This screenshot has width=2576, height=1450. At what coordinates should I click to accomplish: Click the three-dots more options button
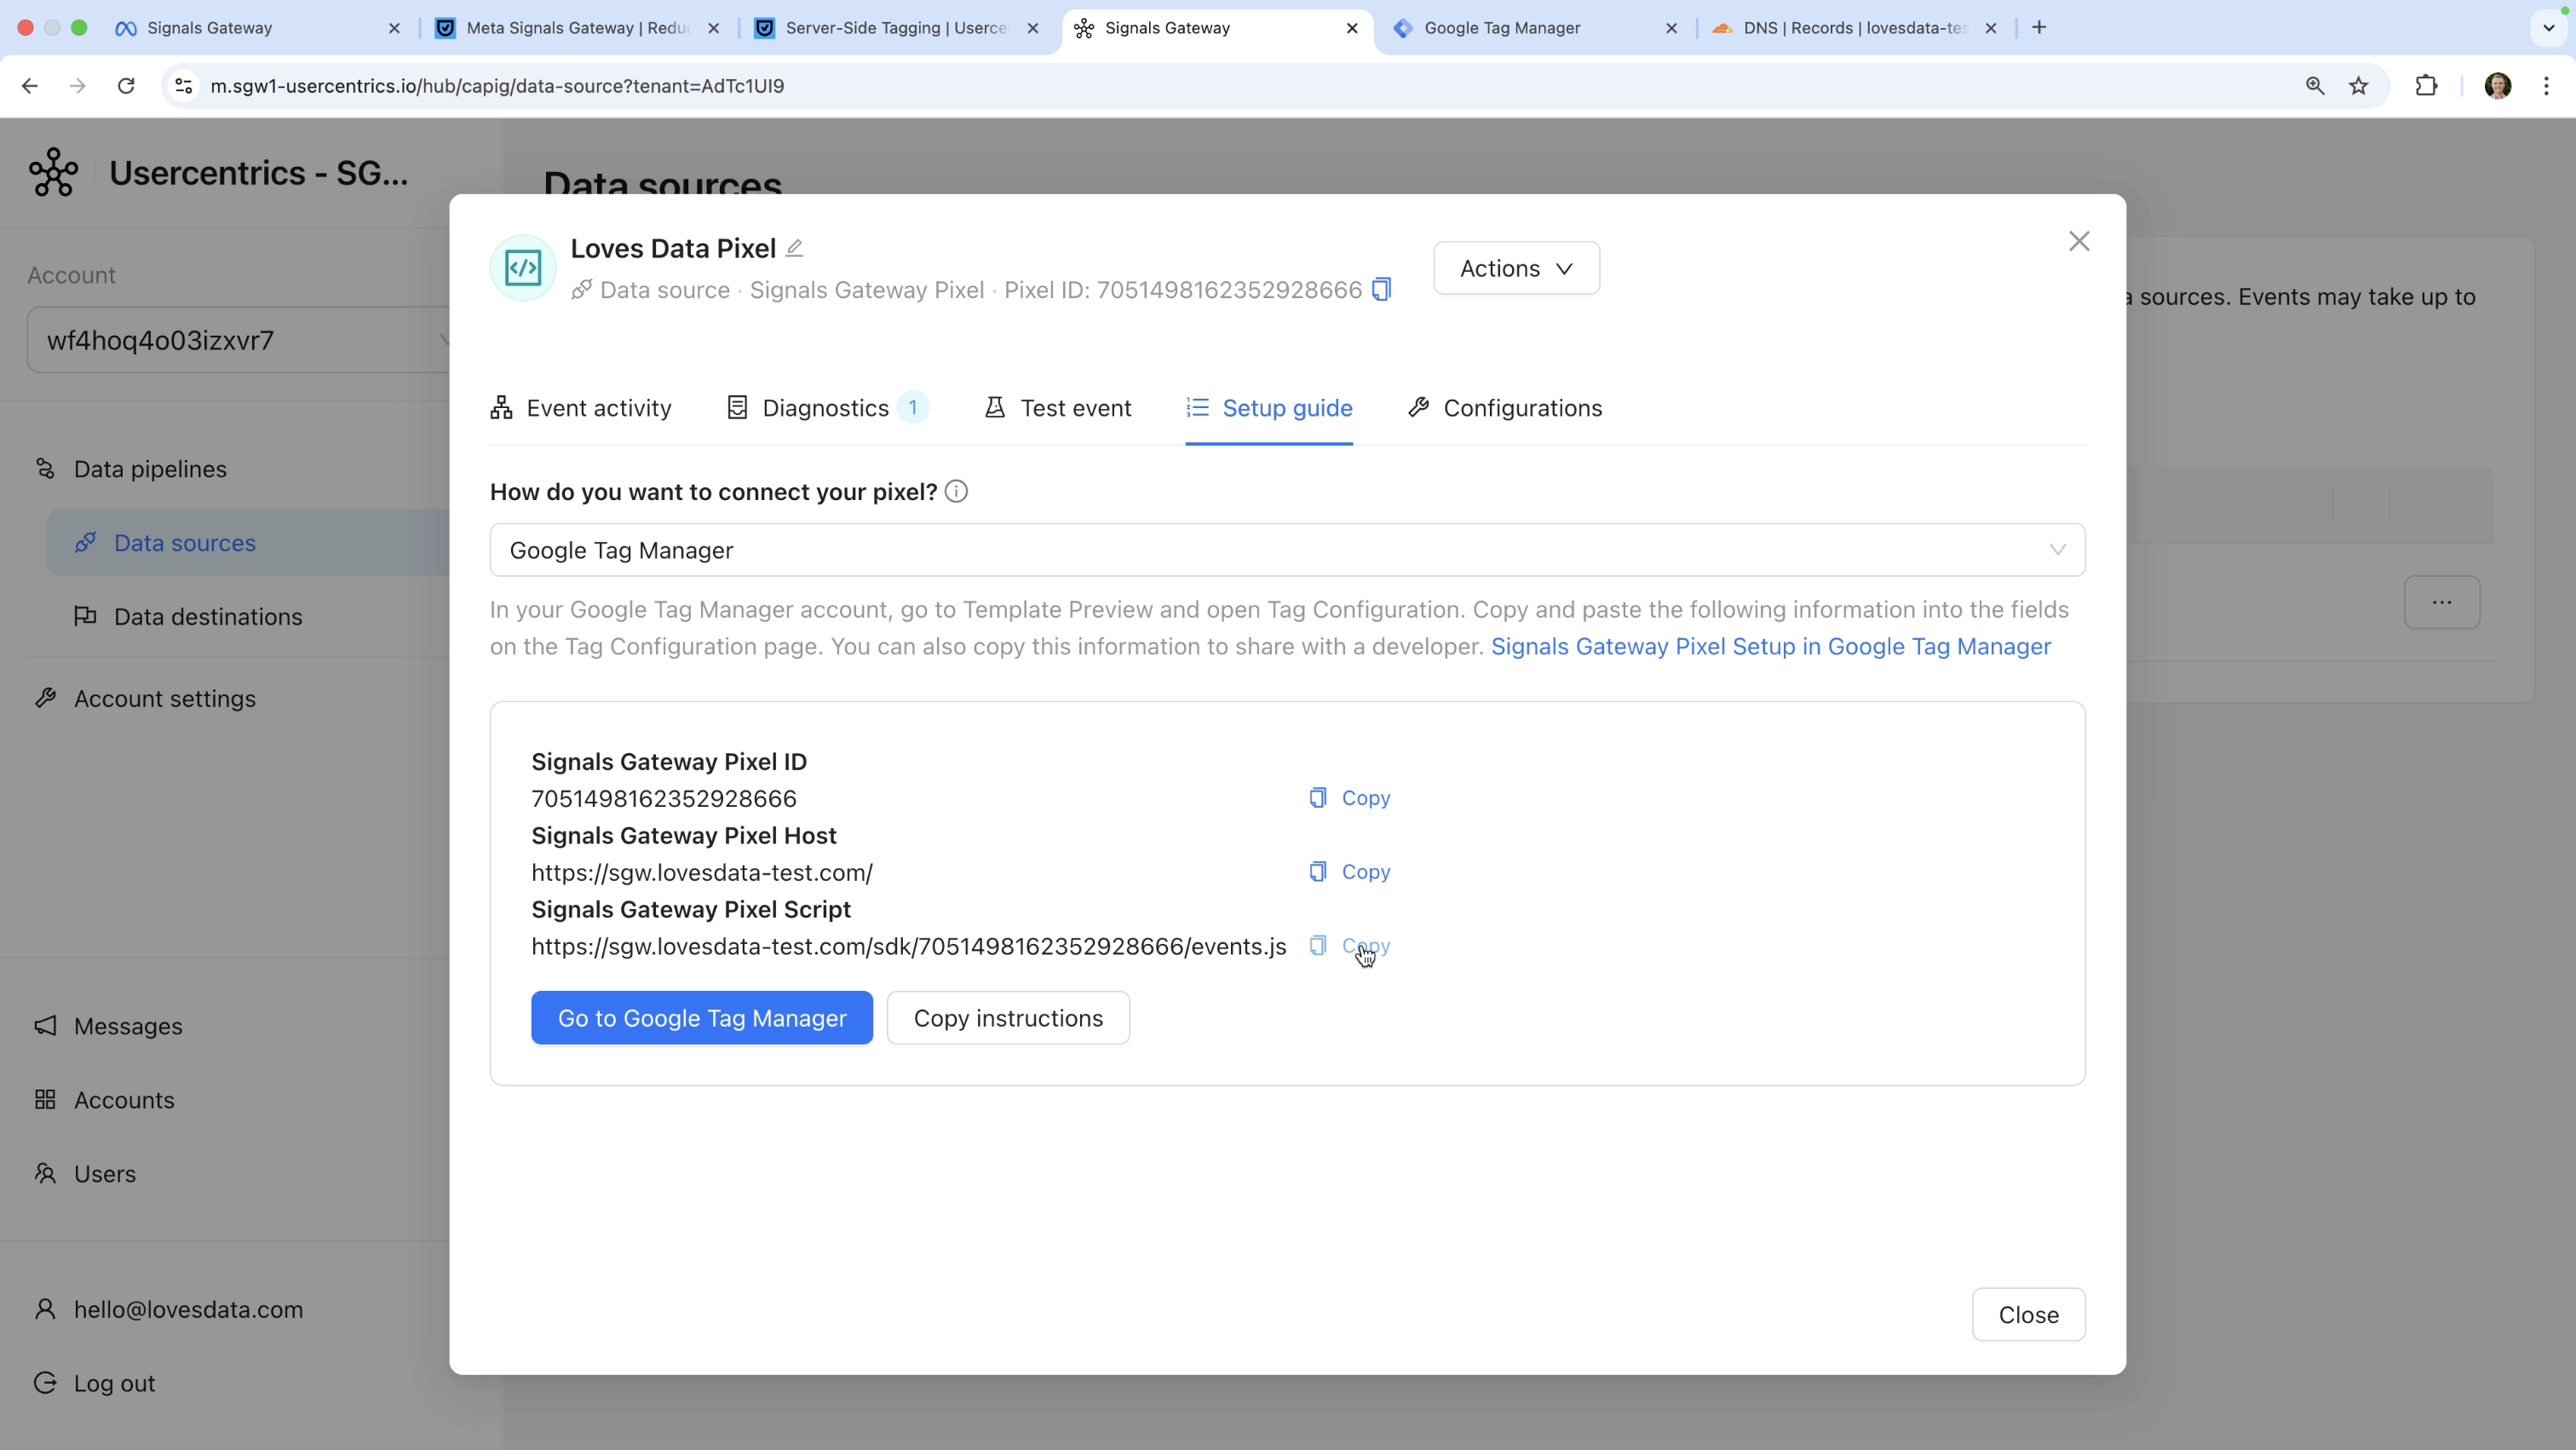point(2442,602)
